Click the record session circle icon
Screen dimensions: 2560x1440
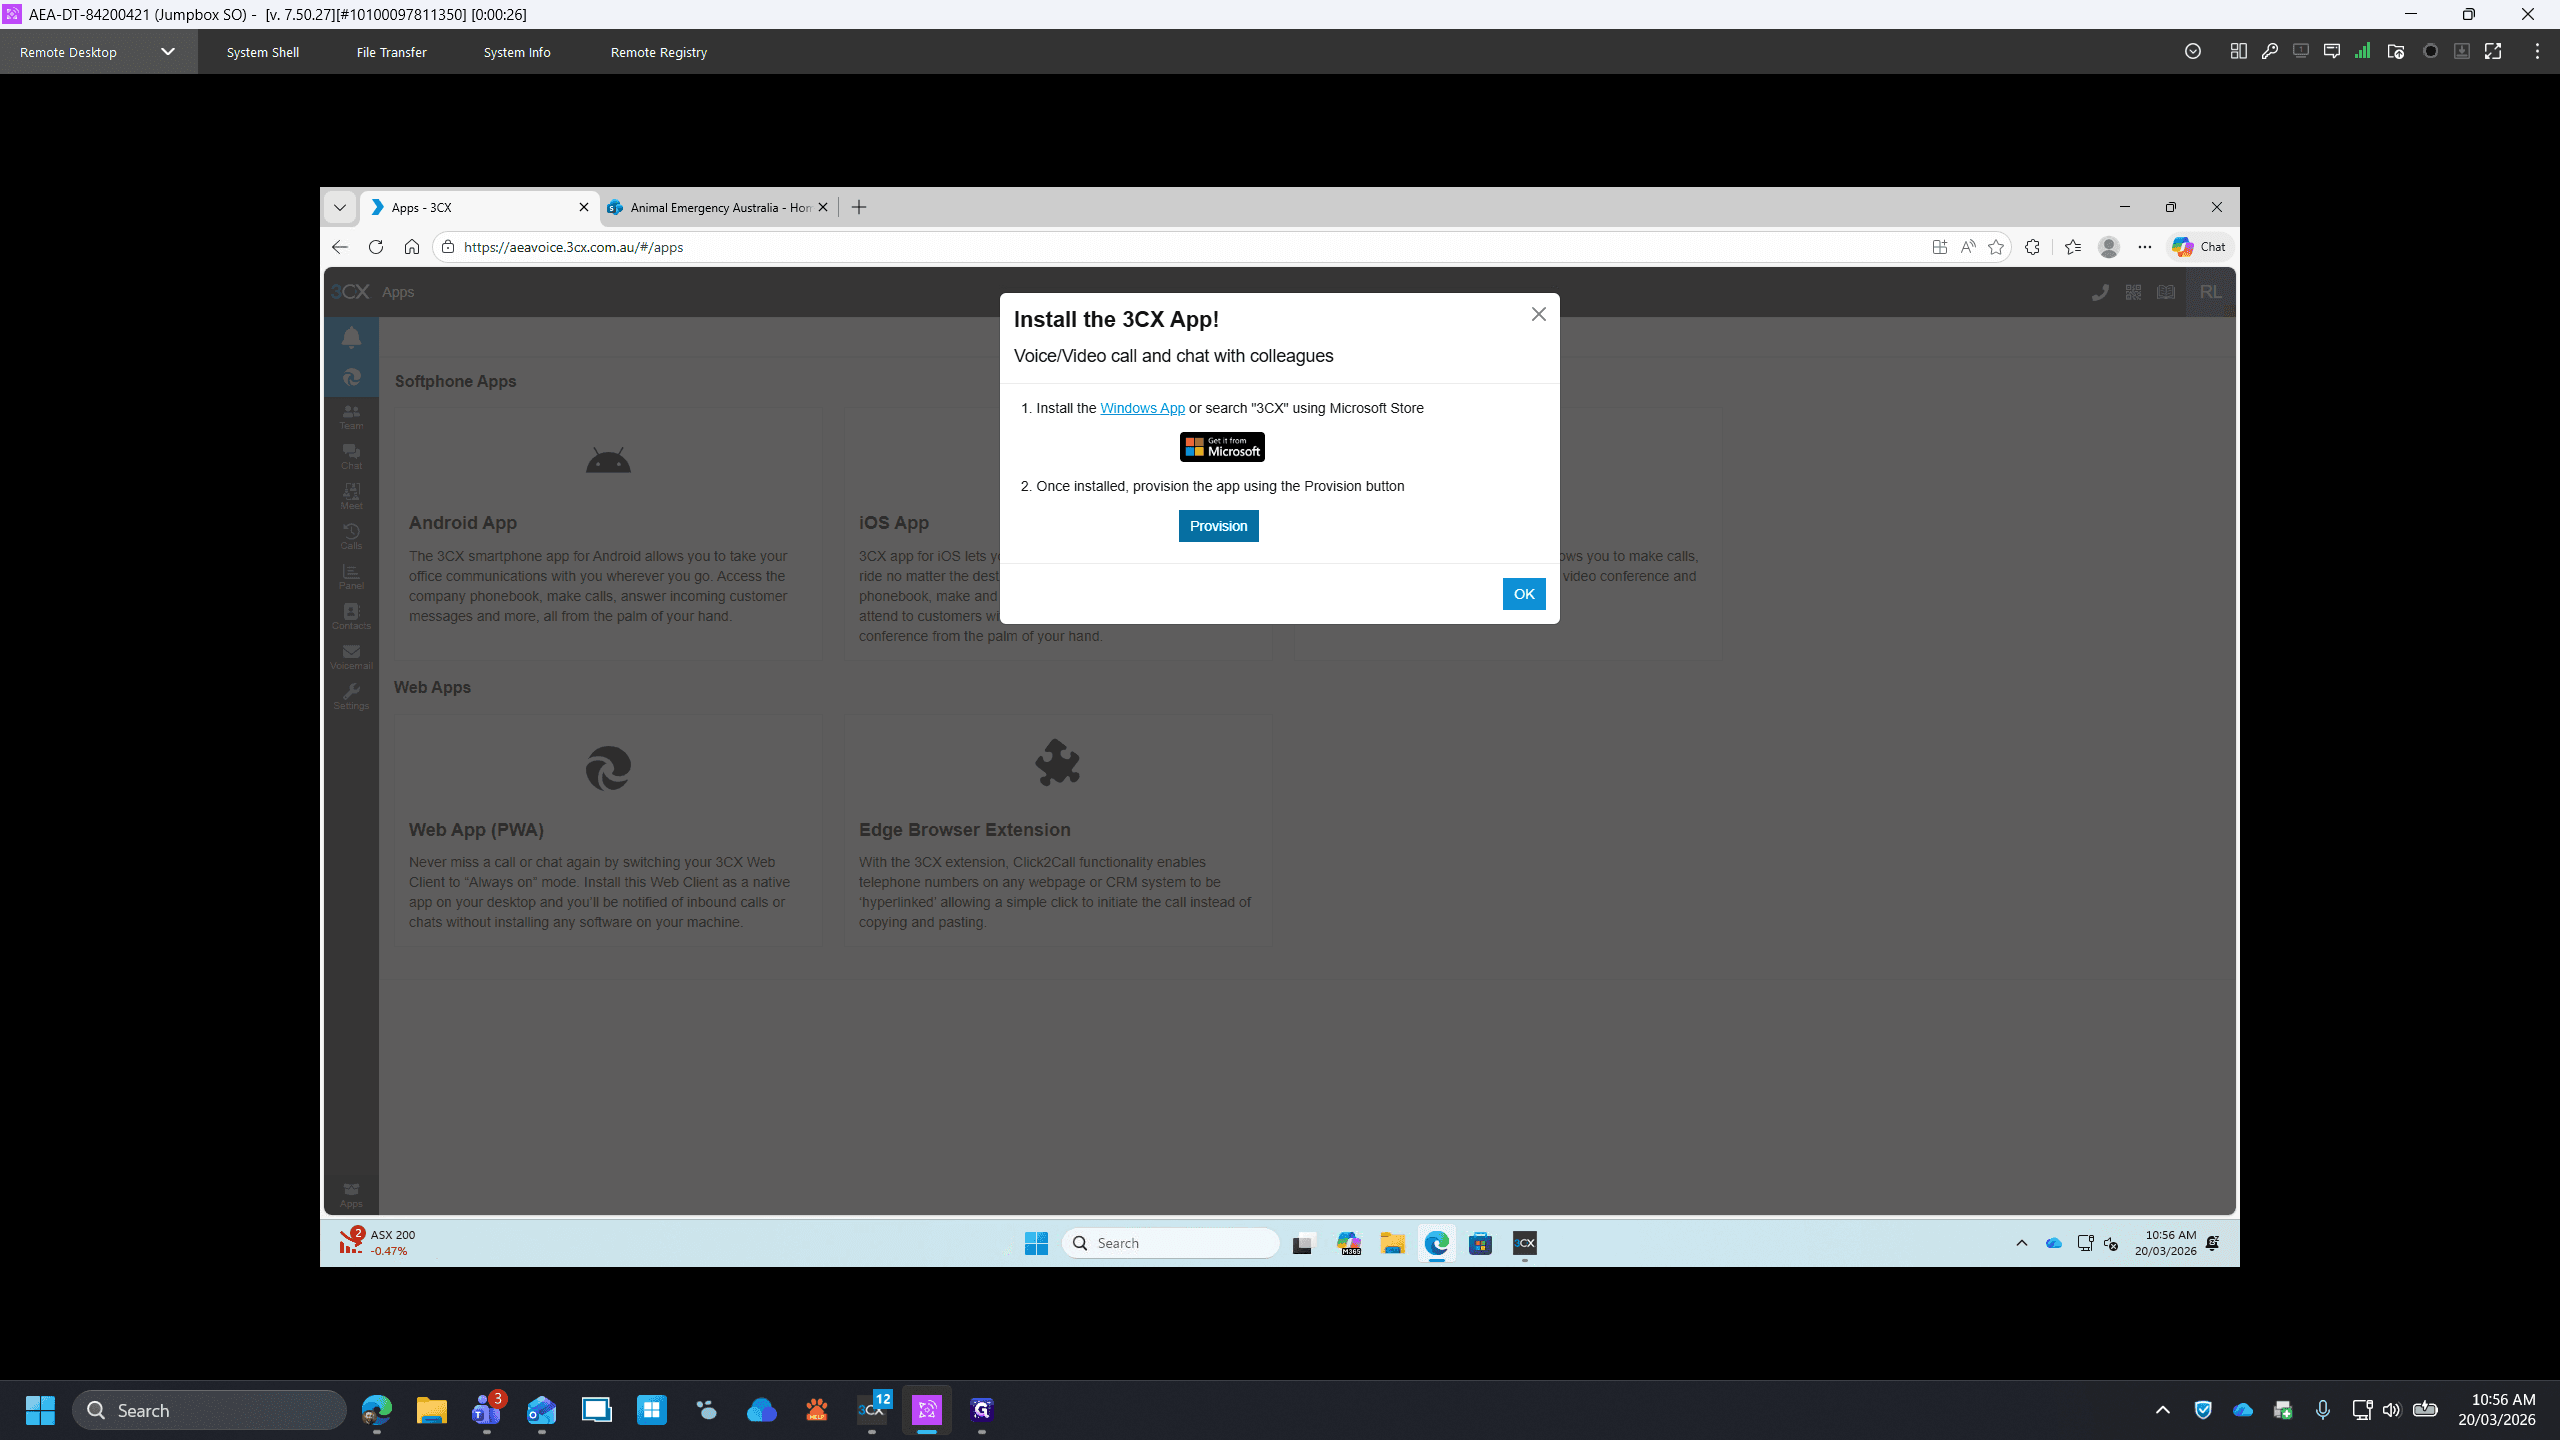coord(2431,51)
